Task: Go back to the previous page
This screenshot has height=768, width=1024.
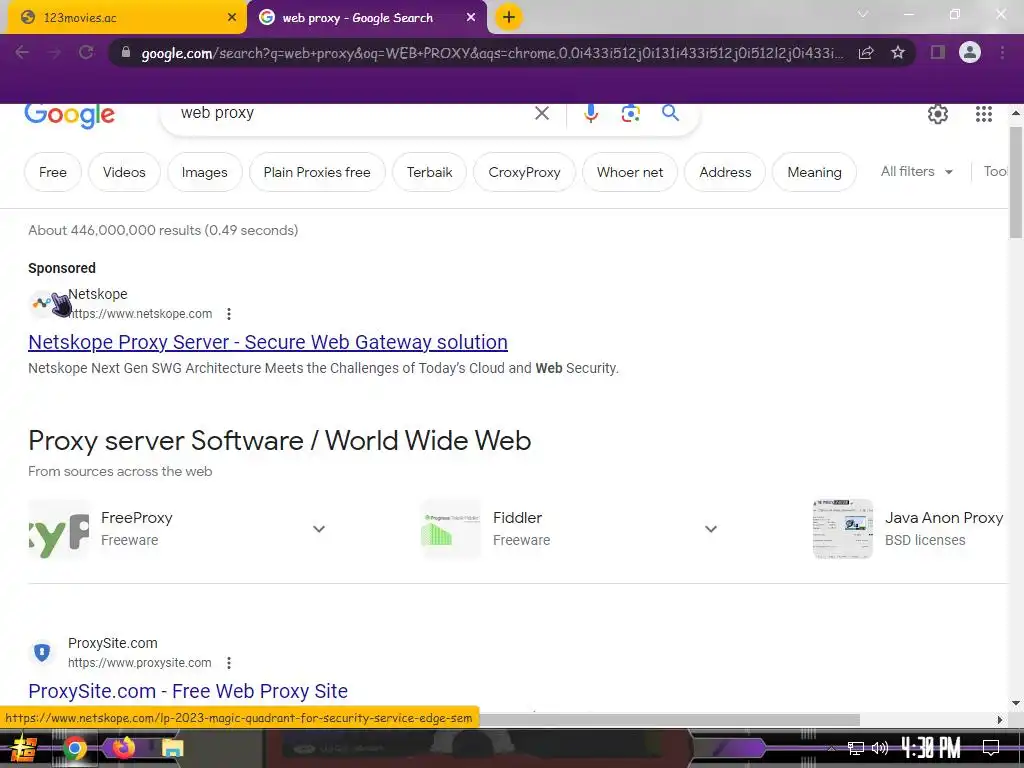Action: click(22, 52)
